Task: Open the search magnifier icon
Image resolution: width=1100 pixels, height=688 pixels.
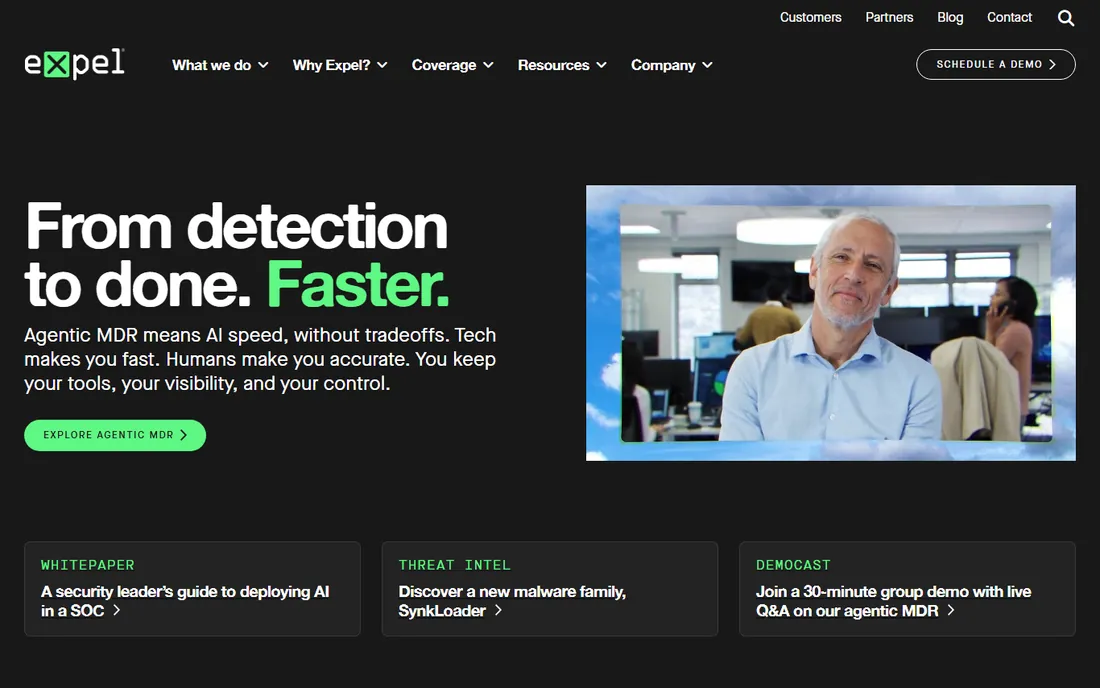Action: click(1066, 18)
